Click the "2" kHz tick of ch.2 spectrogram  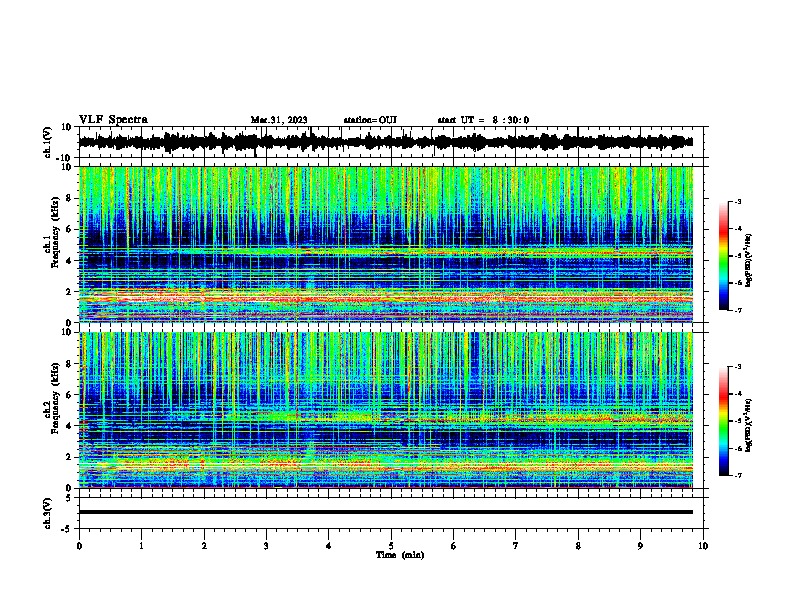pyautogui.click(x=69, y=457)
